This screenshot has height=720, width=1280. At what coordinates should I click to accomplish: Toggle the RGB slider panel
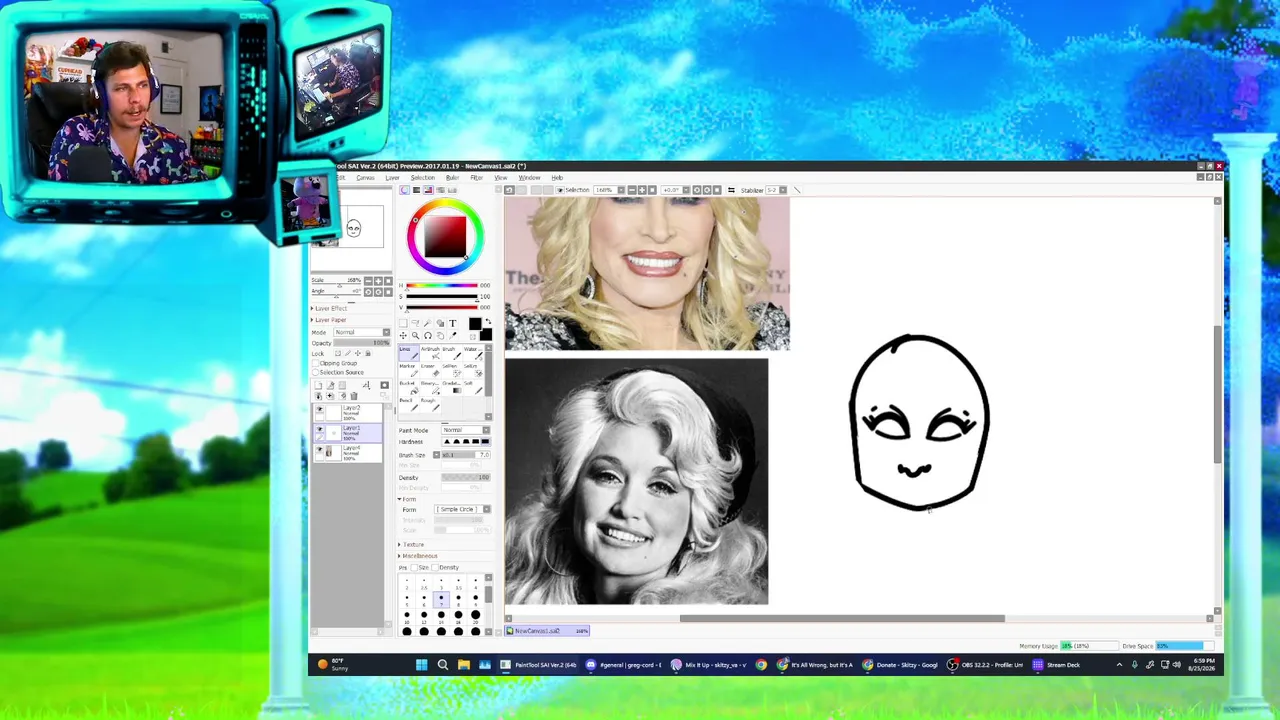(x=416, y=190)
